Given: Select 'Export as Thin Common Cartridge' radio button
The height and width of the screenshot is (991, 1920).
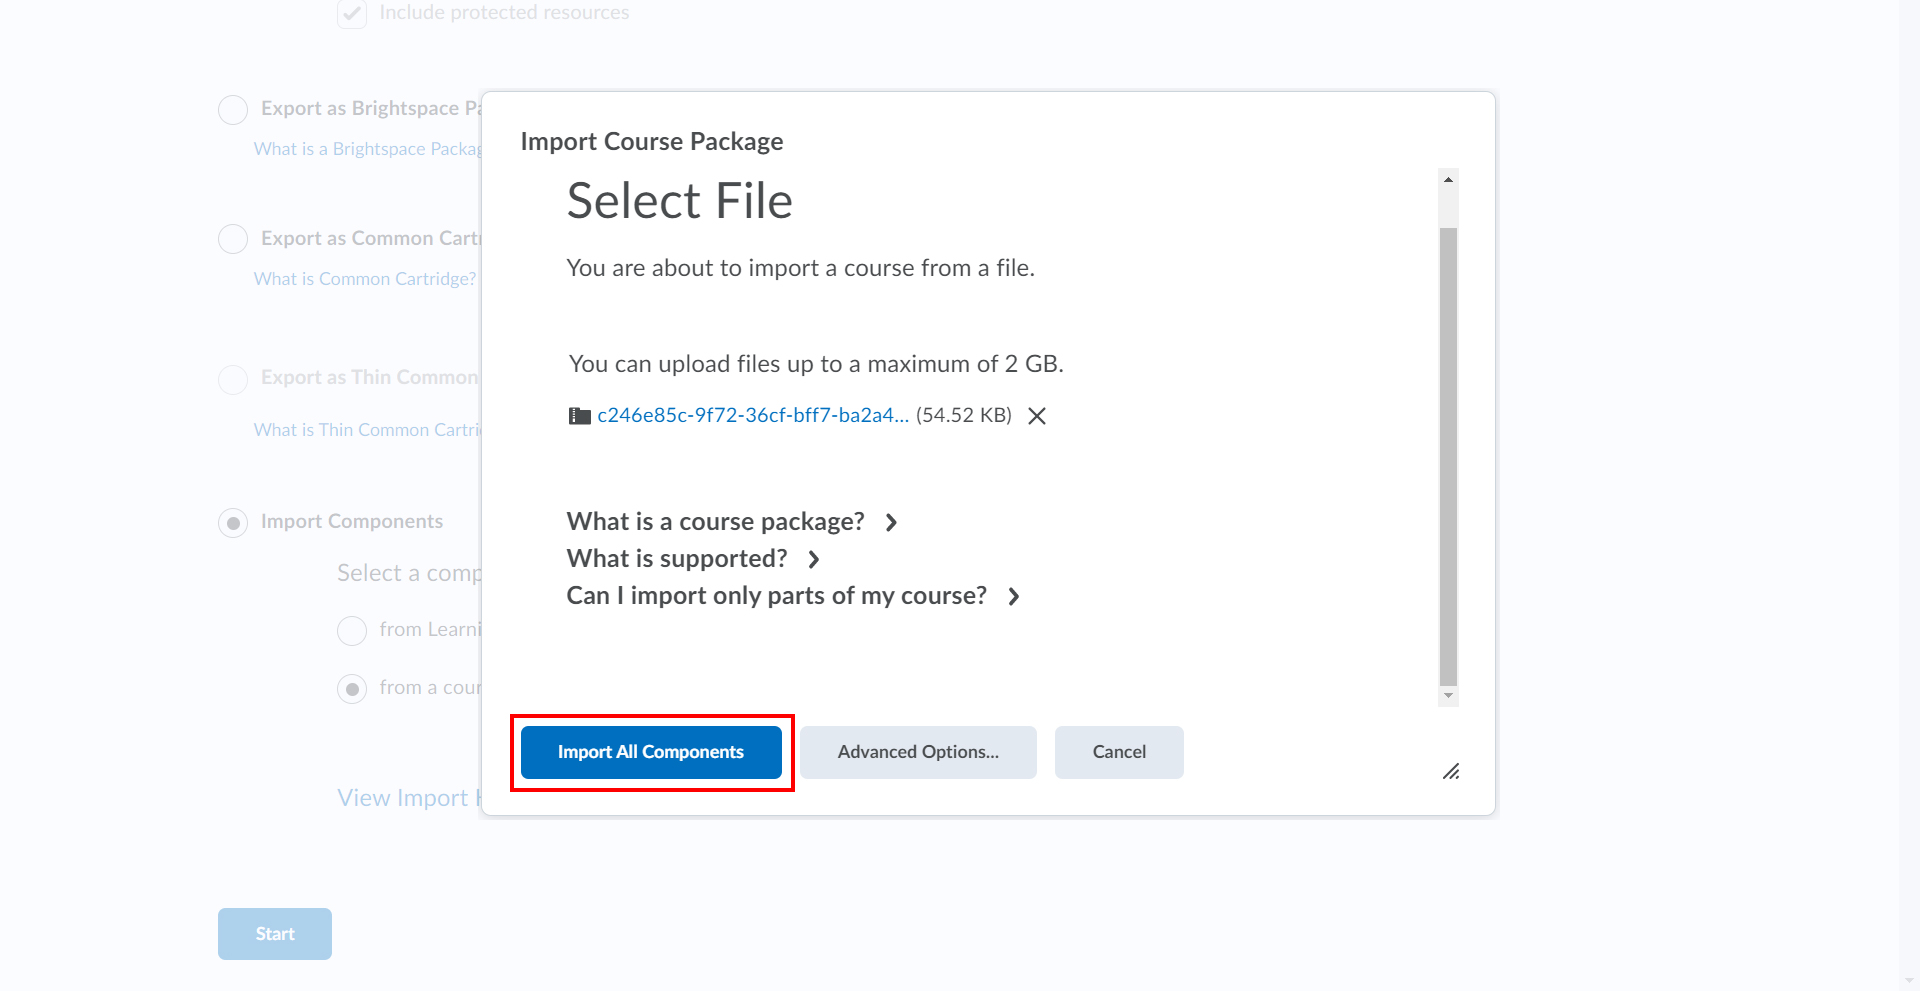Looking at the screenshot, I should (x=233, y=379).
